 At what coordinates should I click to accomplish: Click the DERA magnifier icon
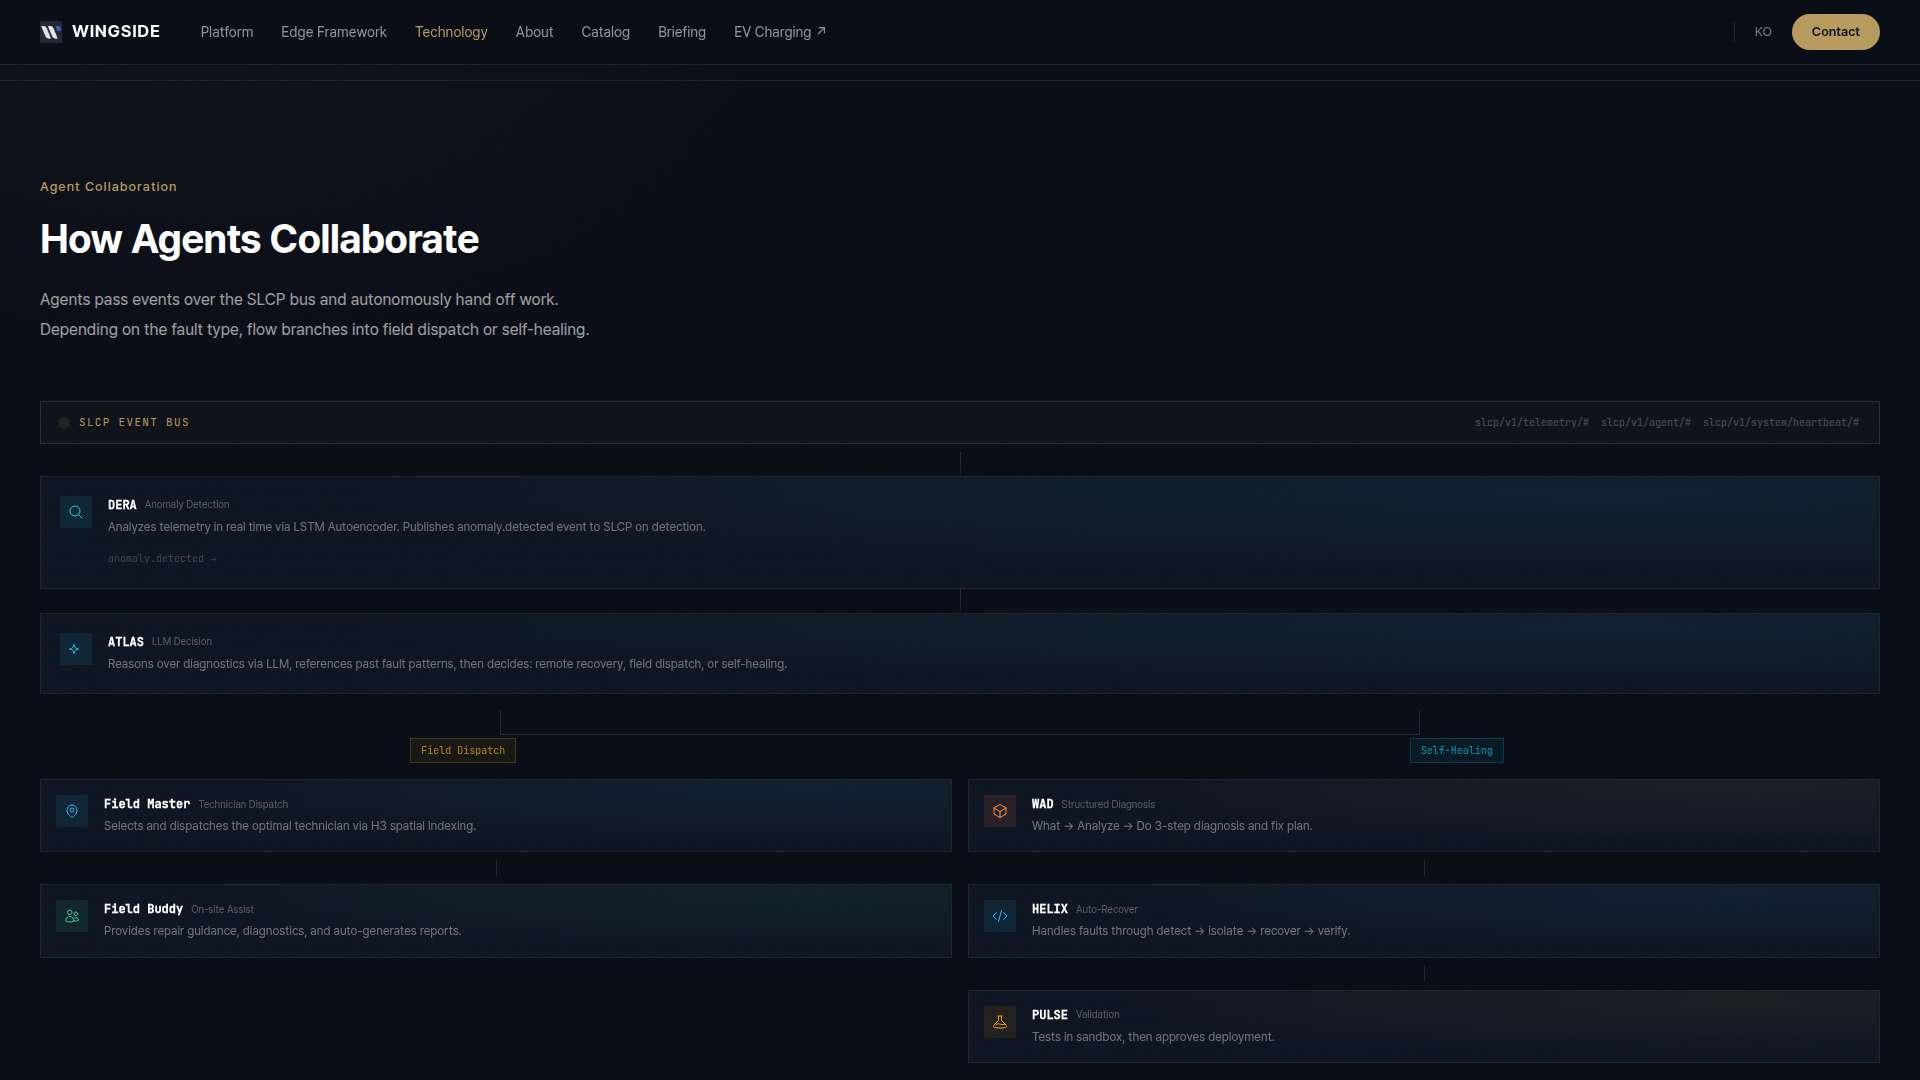(x=76, y=512)
